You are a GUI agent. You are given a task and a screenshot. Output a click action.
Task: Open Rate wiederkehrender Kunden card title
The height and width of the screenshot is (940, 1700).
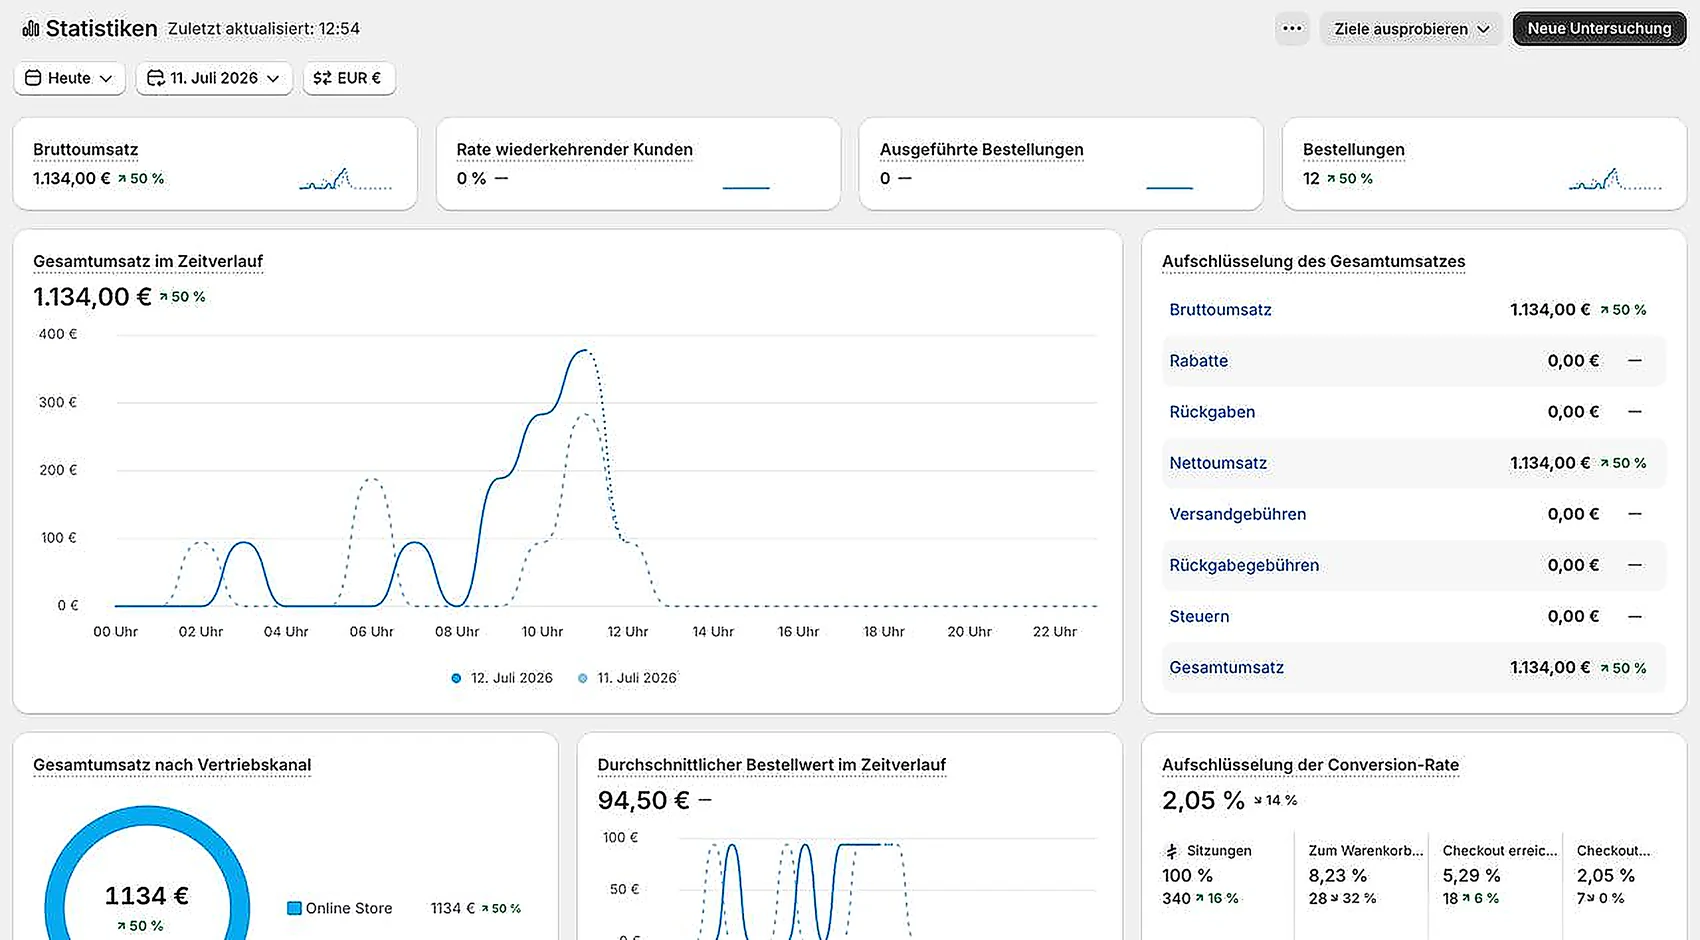click(574, 150)
